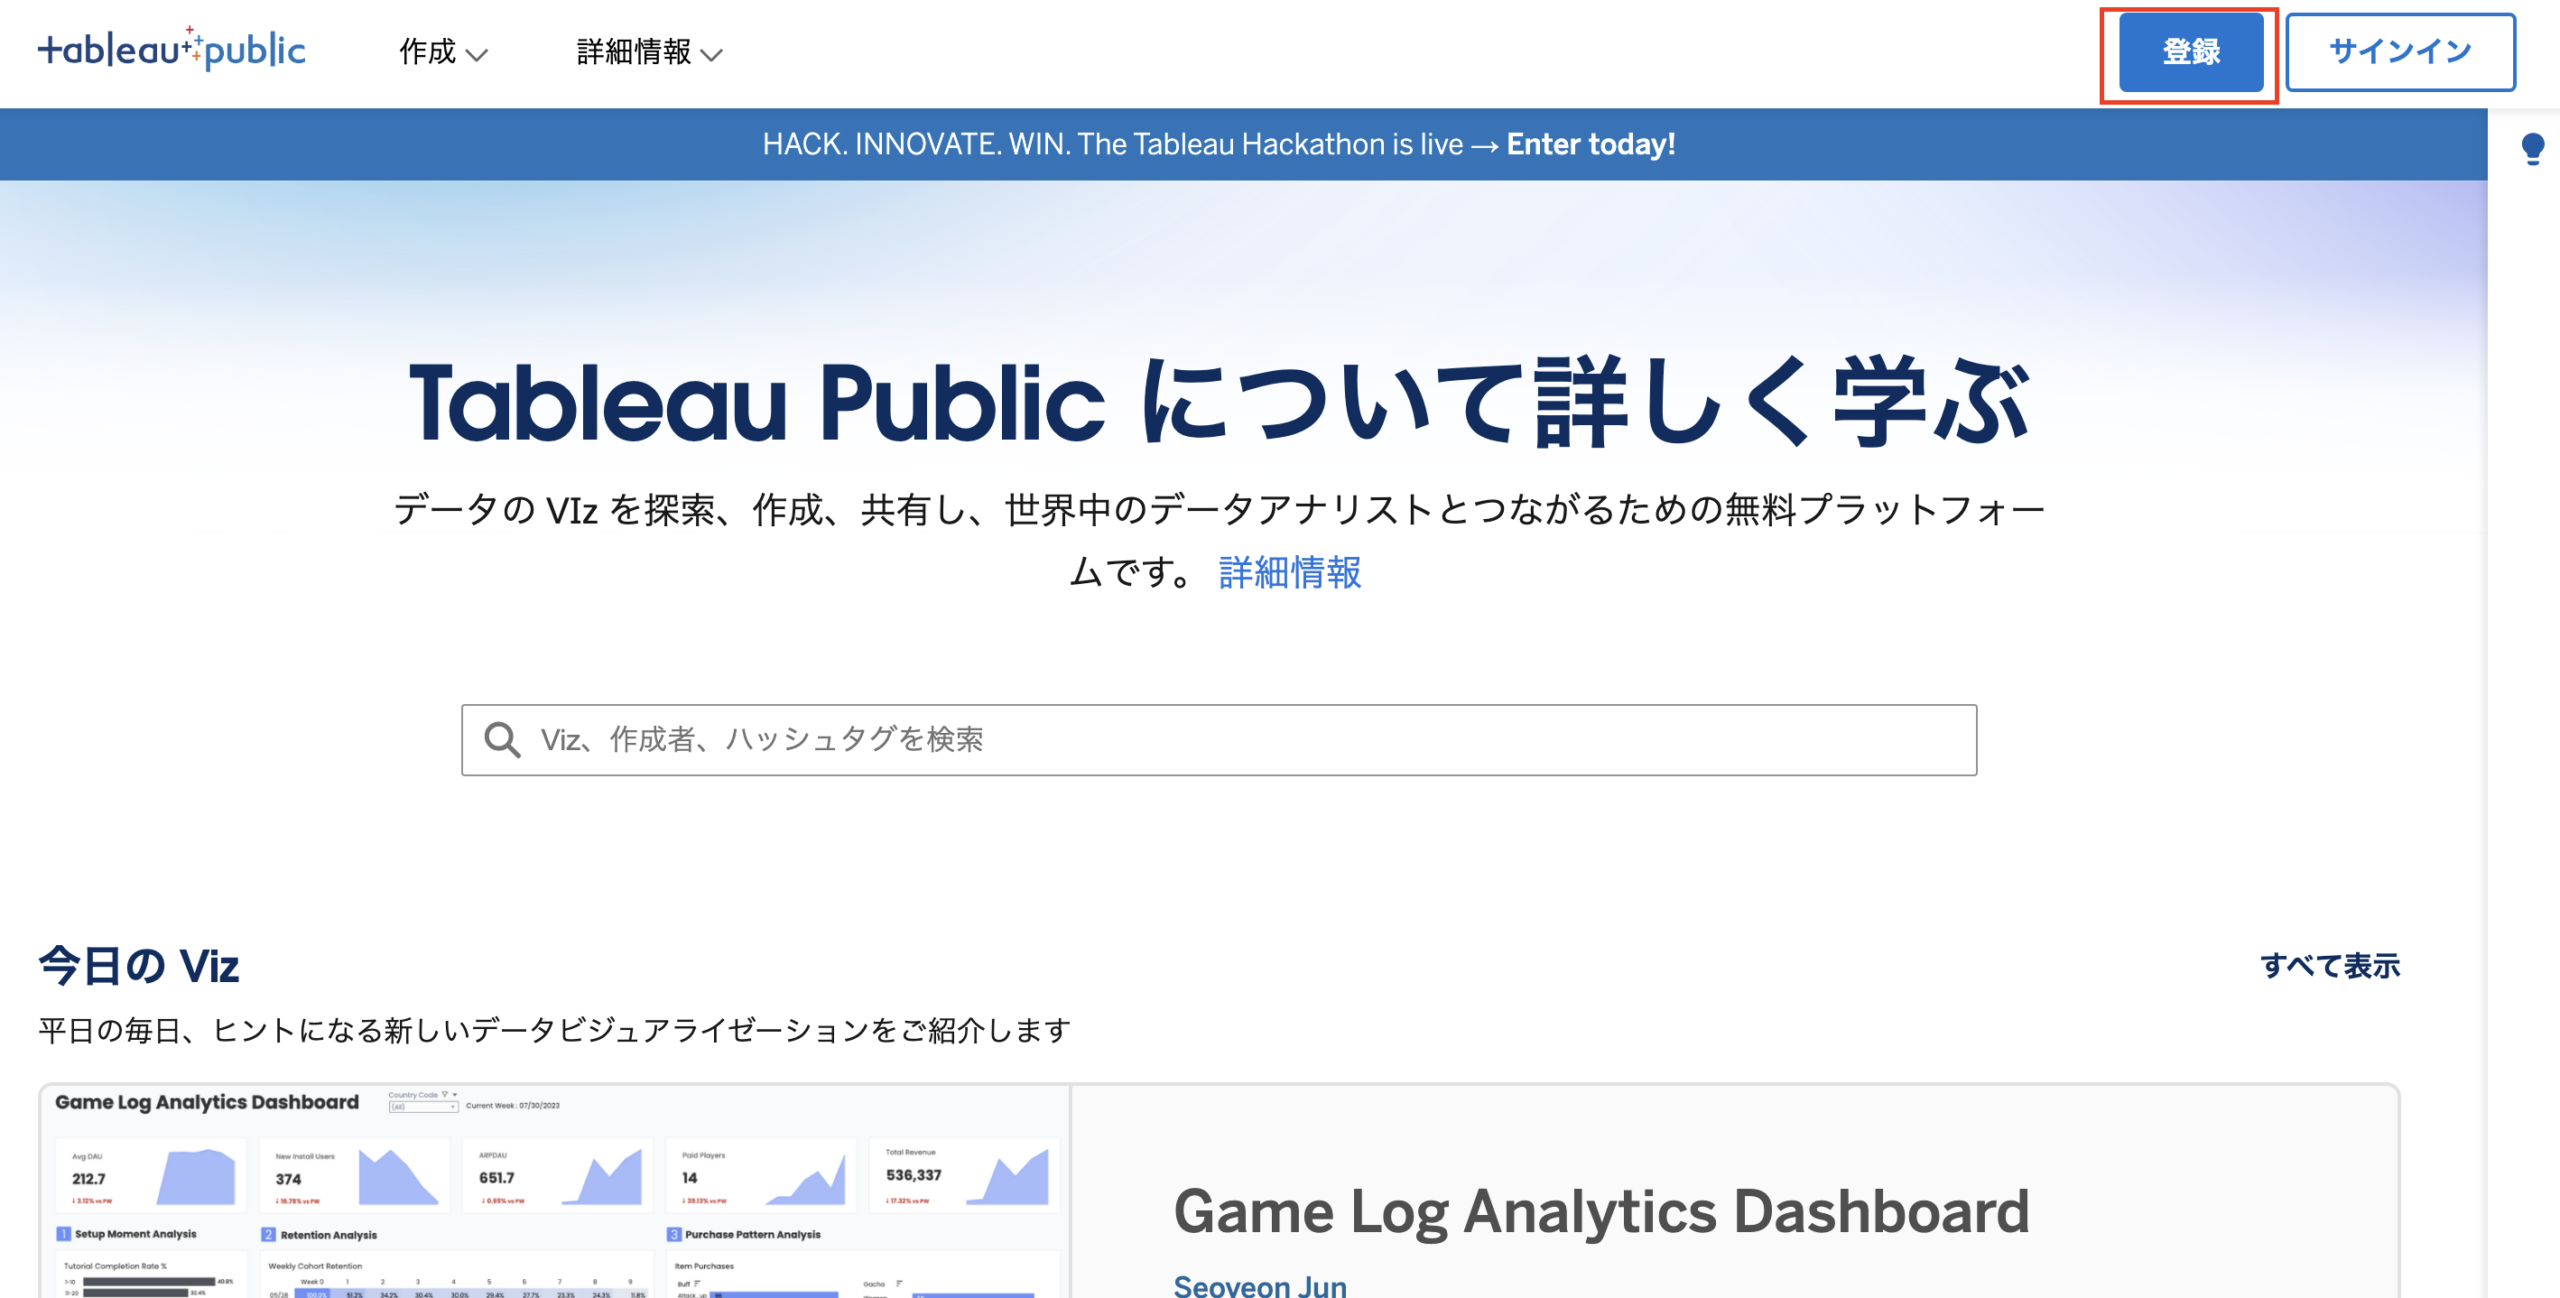Click the Total Revenue area chart
The width and height of the screenshot is (2560, 1298).
tap(1008, 1177)
